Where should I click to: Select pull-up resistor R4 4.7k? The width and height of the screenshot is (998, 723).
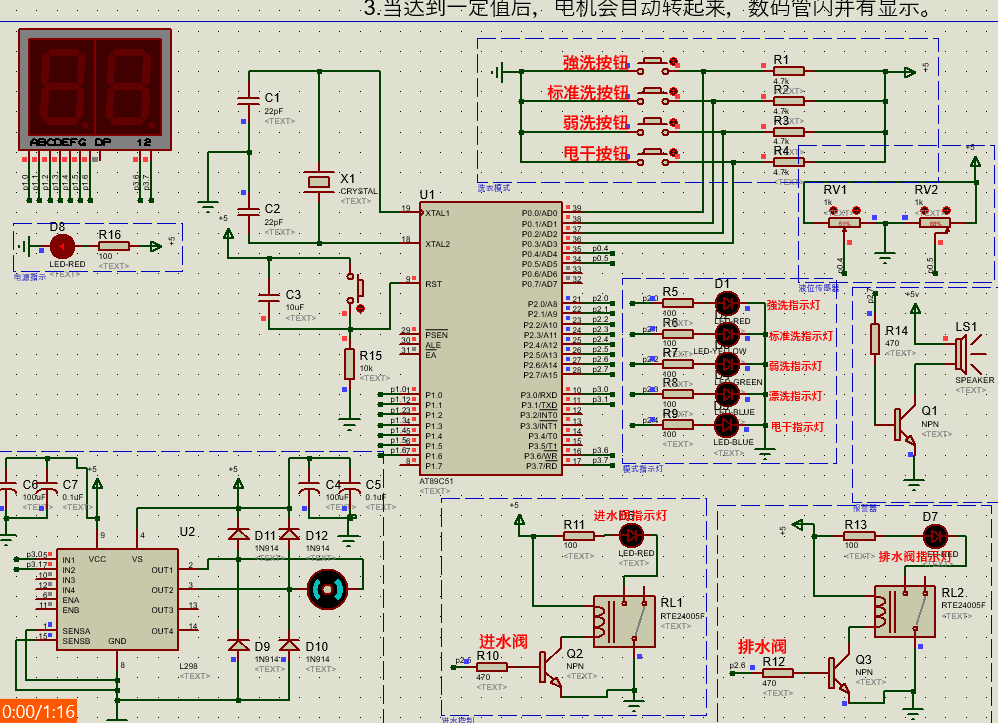tap(789, 162)
